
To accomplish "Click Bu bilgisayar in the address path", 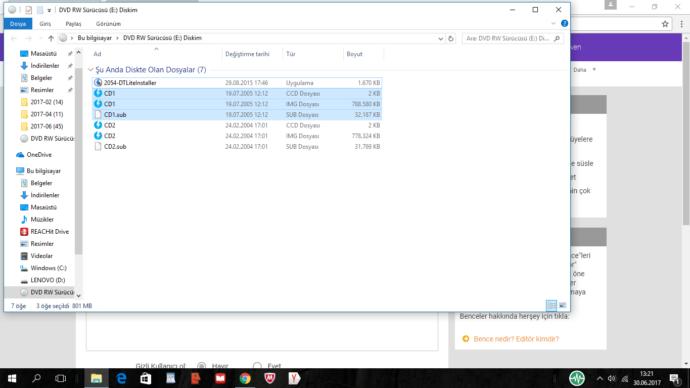I will pos(95,38).
